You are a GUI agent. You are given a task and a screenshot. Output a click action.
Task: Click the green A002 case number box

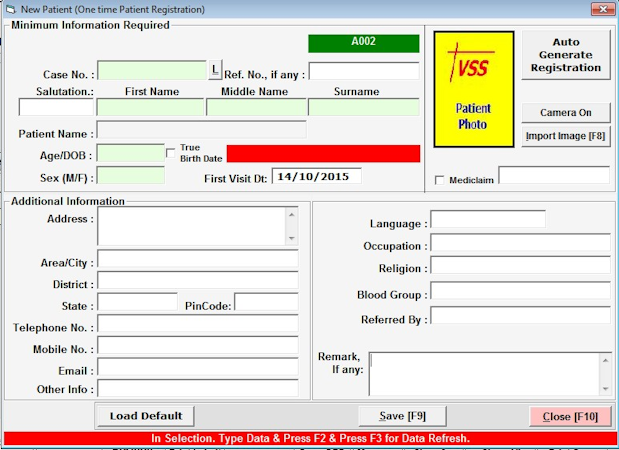pyautogui.click(x=364, y=43)
